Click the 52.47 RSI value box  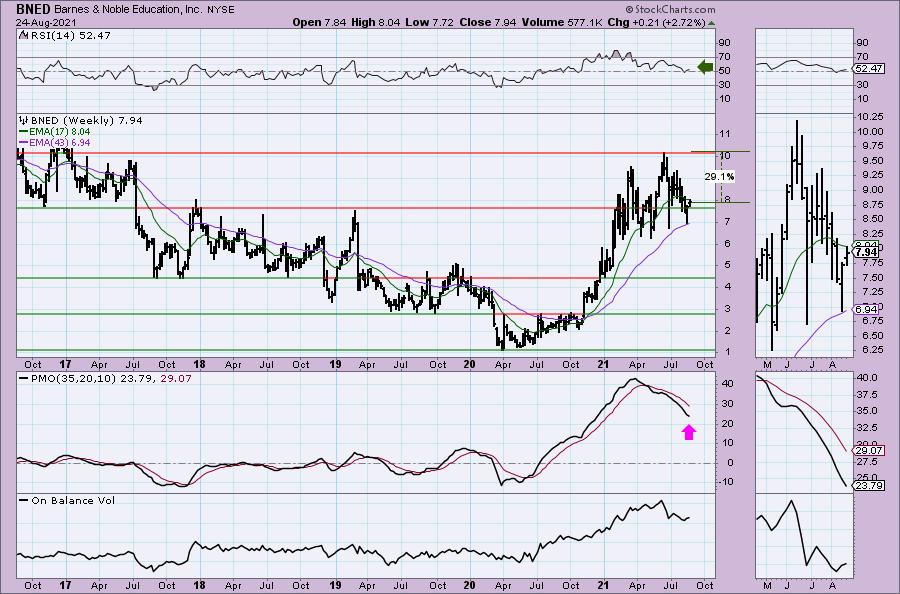[868, 68]
